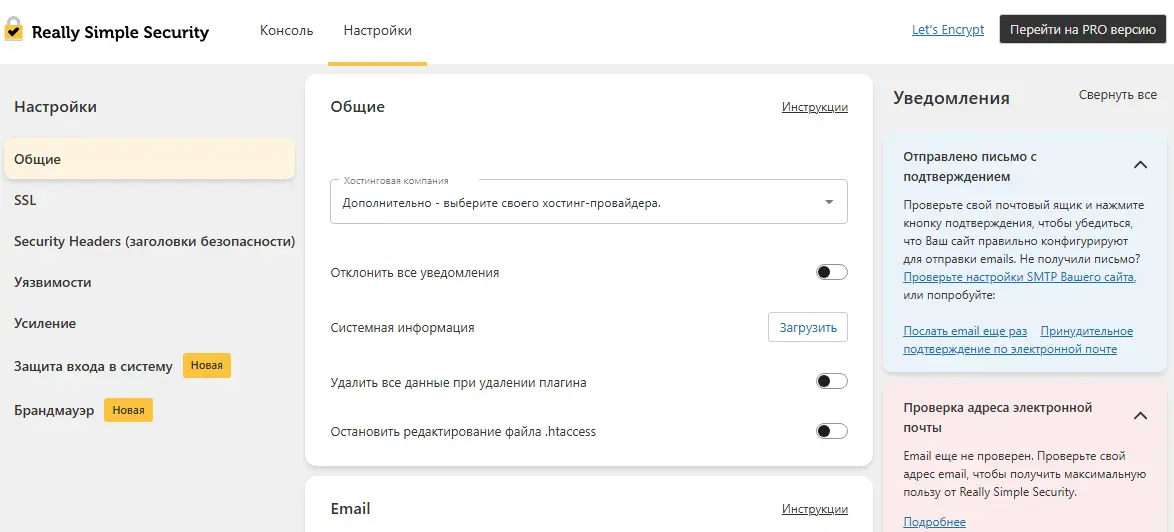Collapse the 'Проверка адреса электронной почты' notification

tap(1139, 416)
